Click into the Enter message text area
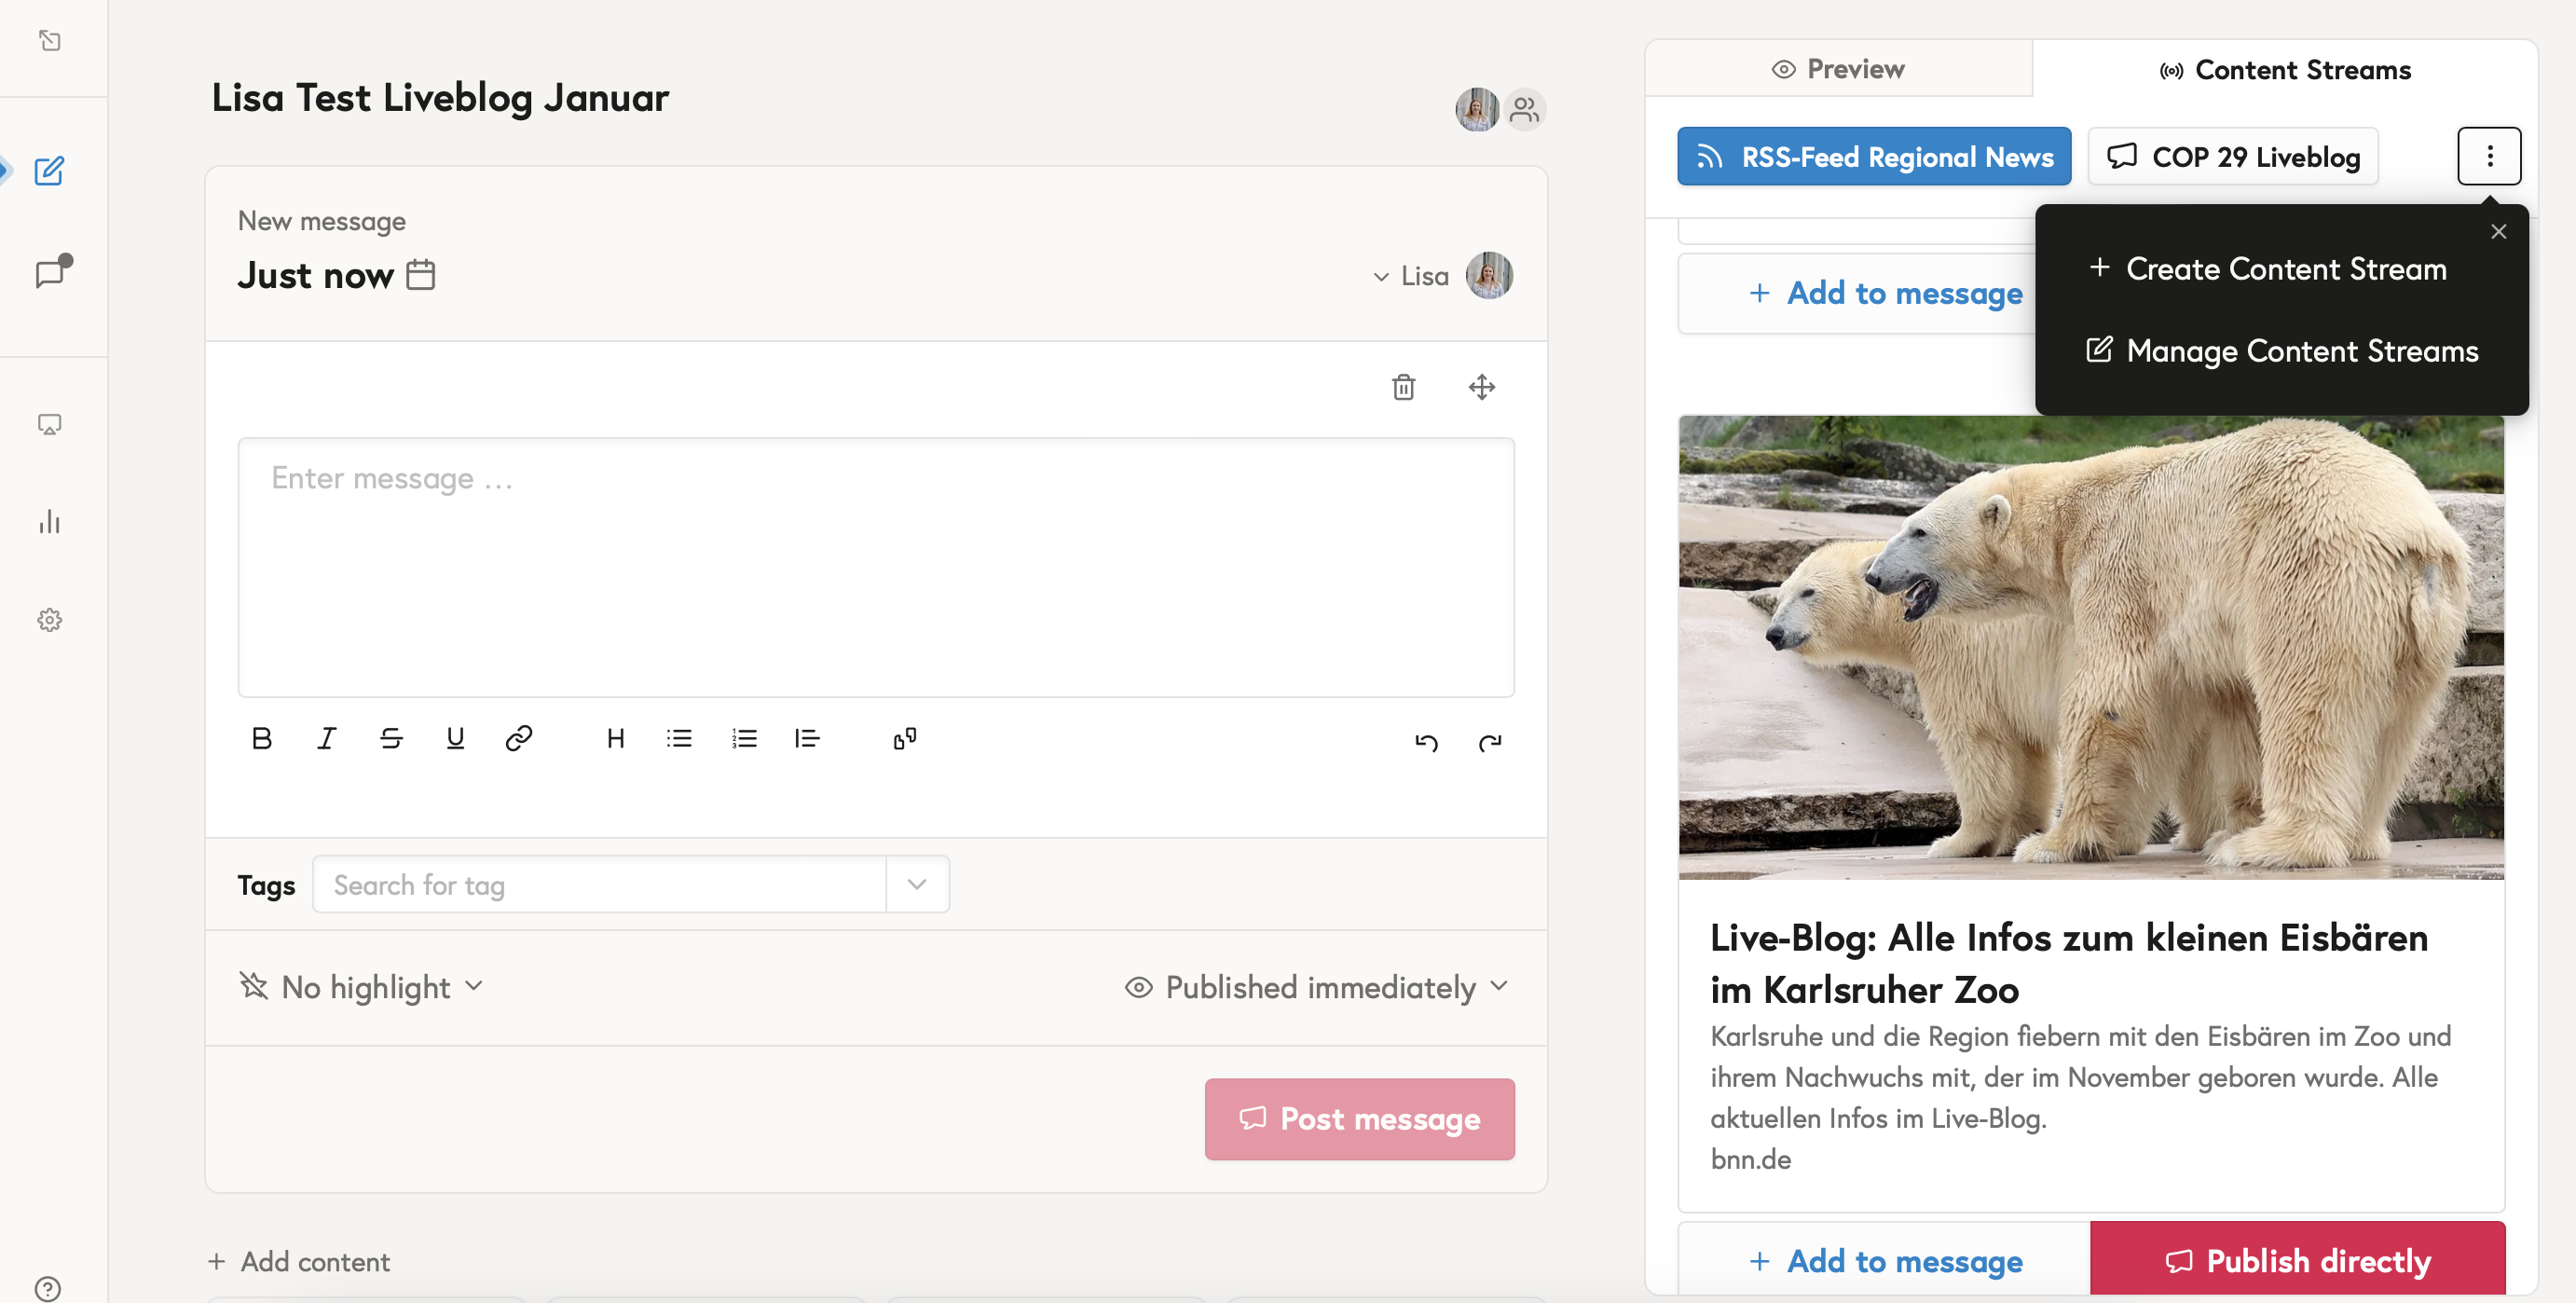2576x1303 pixels. 875,567
